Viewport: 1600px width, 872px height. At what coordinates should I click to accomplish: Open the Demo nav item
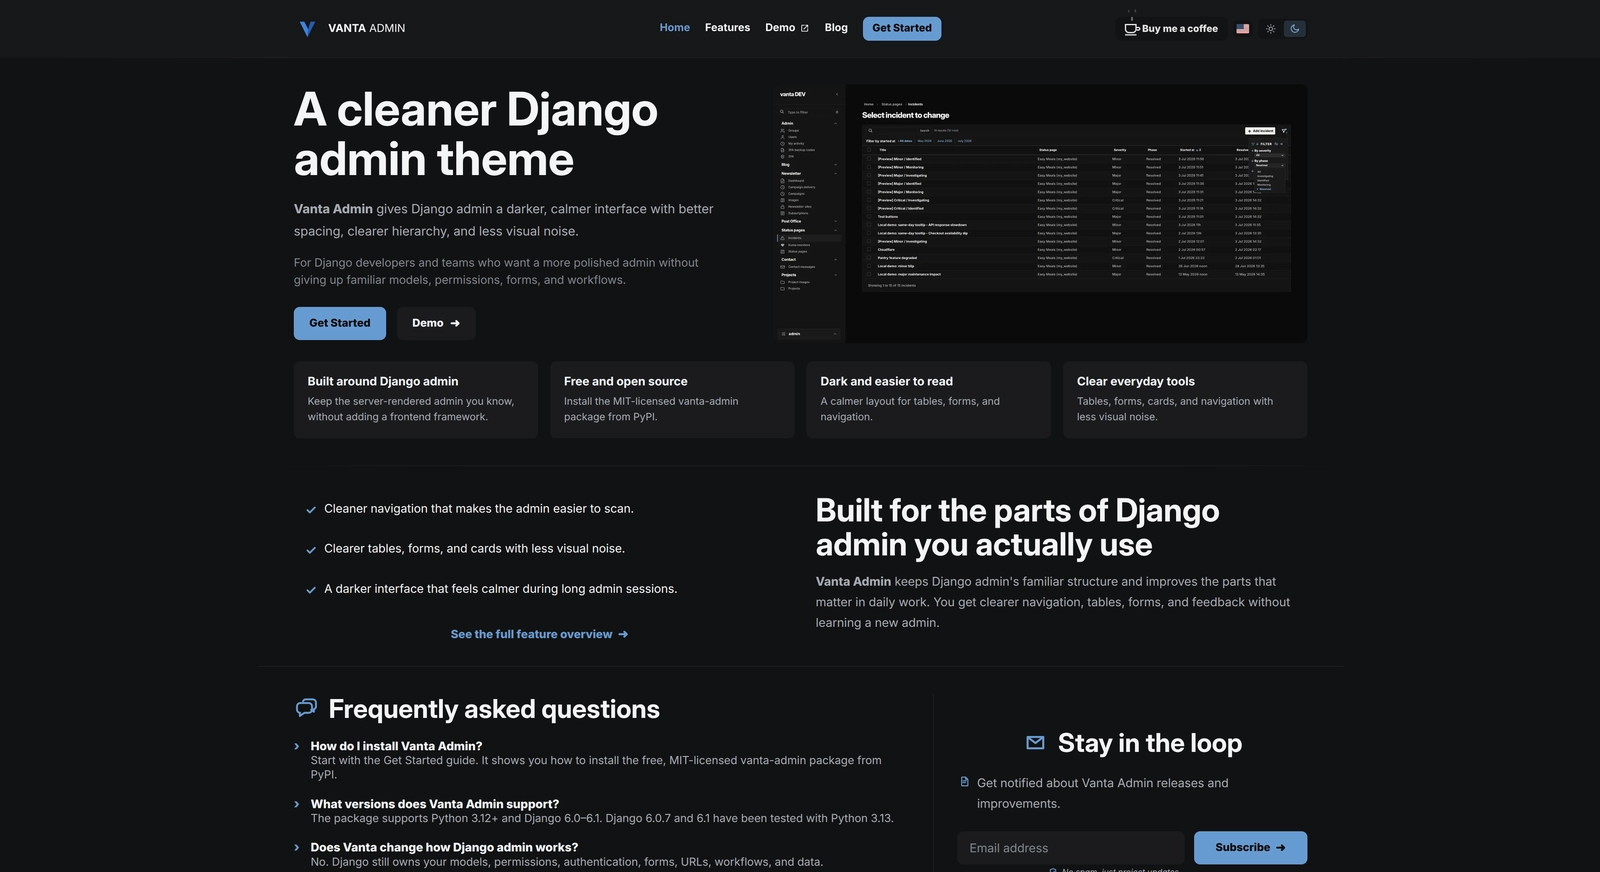[787, 28]
